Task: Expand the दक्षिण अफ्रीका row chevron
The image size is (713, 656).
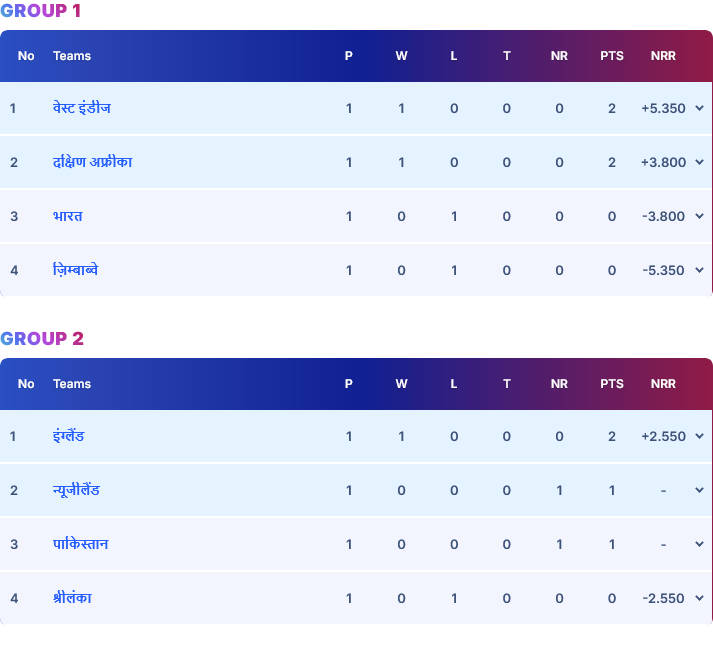Action: (x=699, y=162)
